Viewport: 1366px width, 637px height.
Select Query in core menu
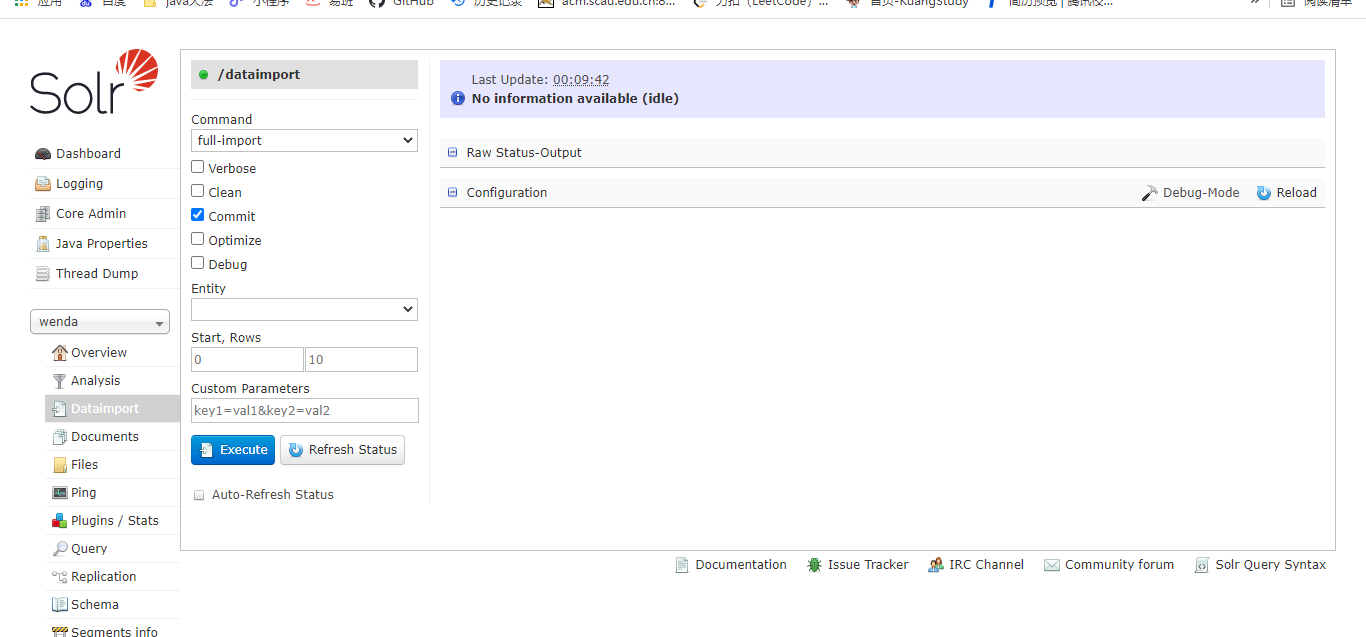89,549
